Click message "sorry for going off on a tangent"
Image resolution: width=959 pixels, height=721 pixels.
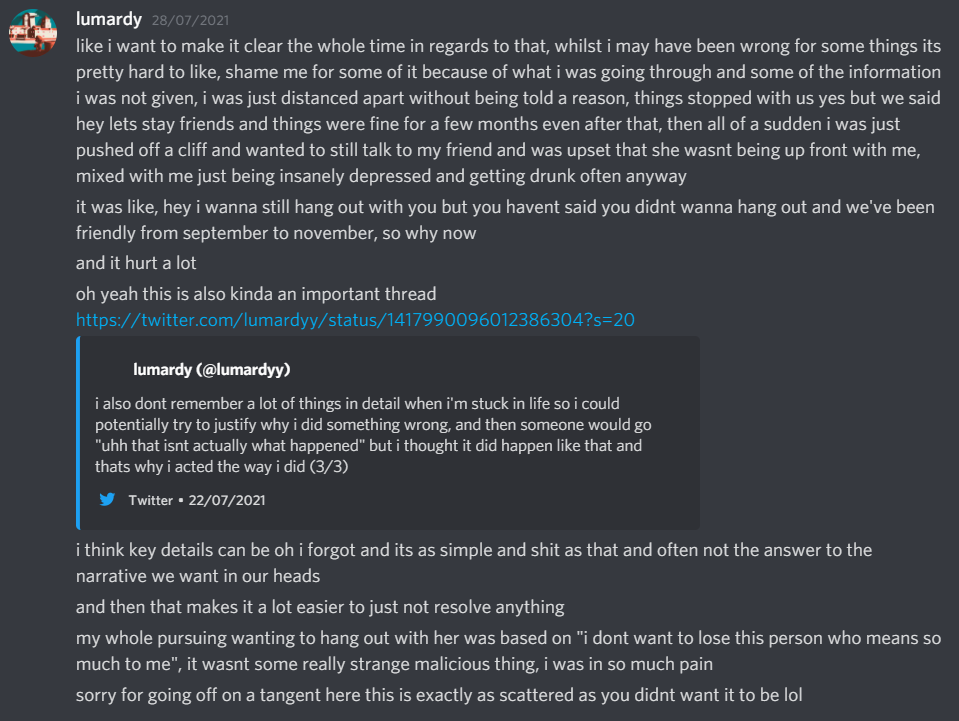point(440,694)
